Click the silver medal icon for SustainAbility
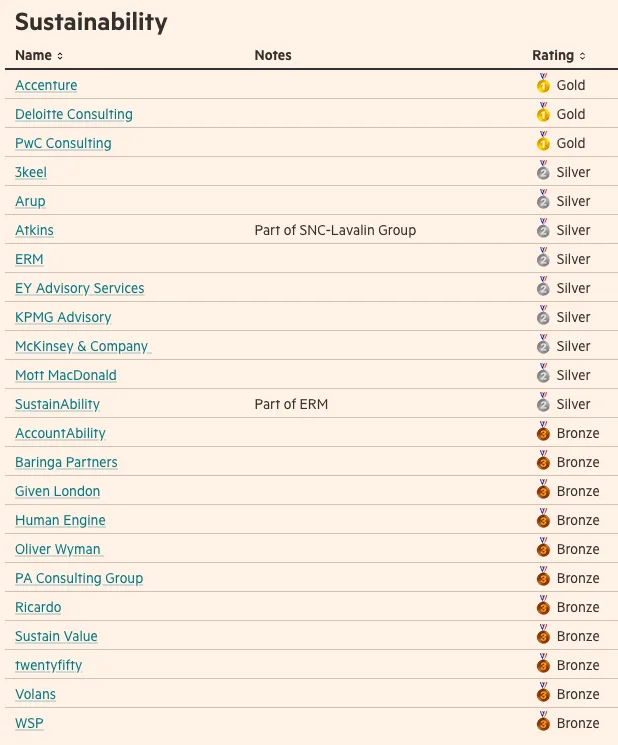This screenshot has width=618, height=745. tap(543, 402)
